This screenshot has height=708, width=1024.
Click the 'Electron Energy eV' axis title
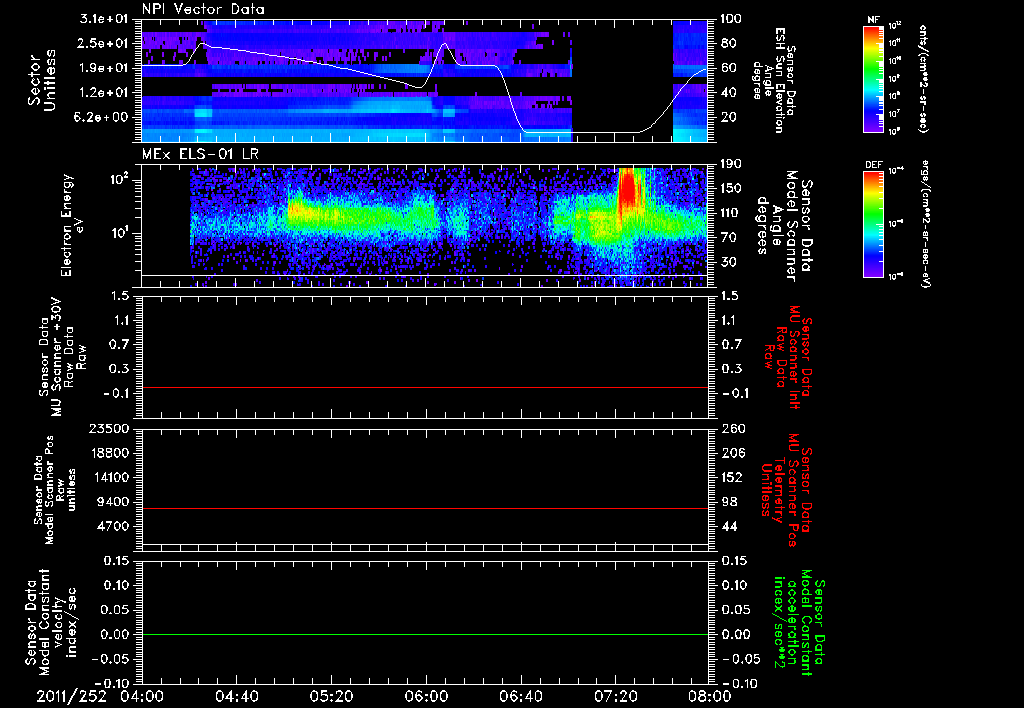[x=72, y=225]
